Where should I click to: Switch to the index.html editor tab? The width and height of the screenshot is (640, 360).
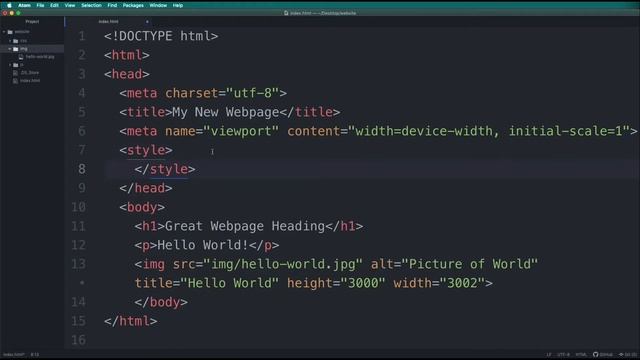click(109, 21)
